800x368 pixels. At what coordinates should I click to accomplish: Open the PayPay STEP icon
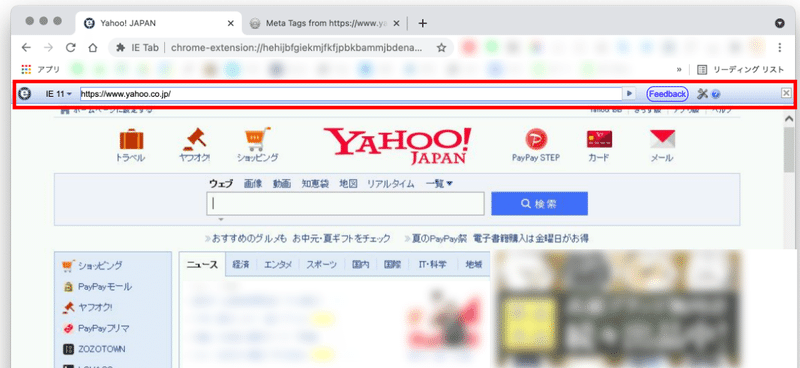click(536, 145)
